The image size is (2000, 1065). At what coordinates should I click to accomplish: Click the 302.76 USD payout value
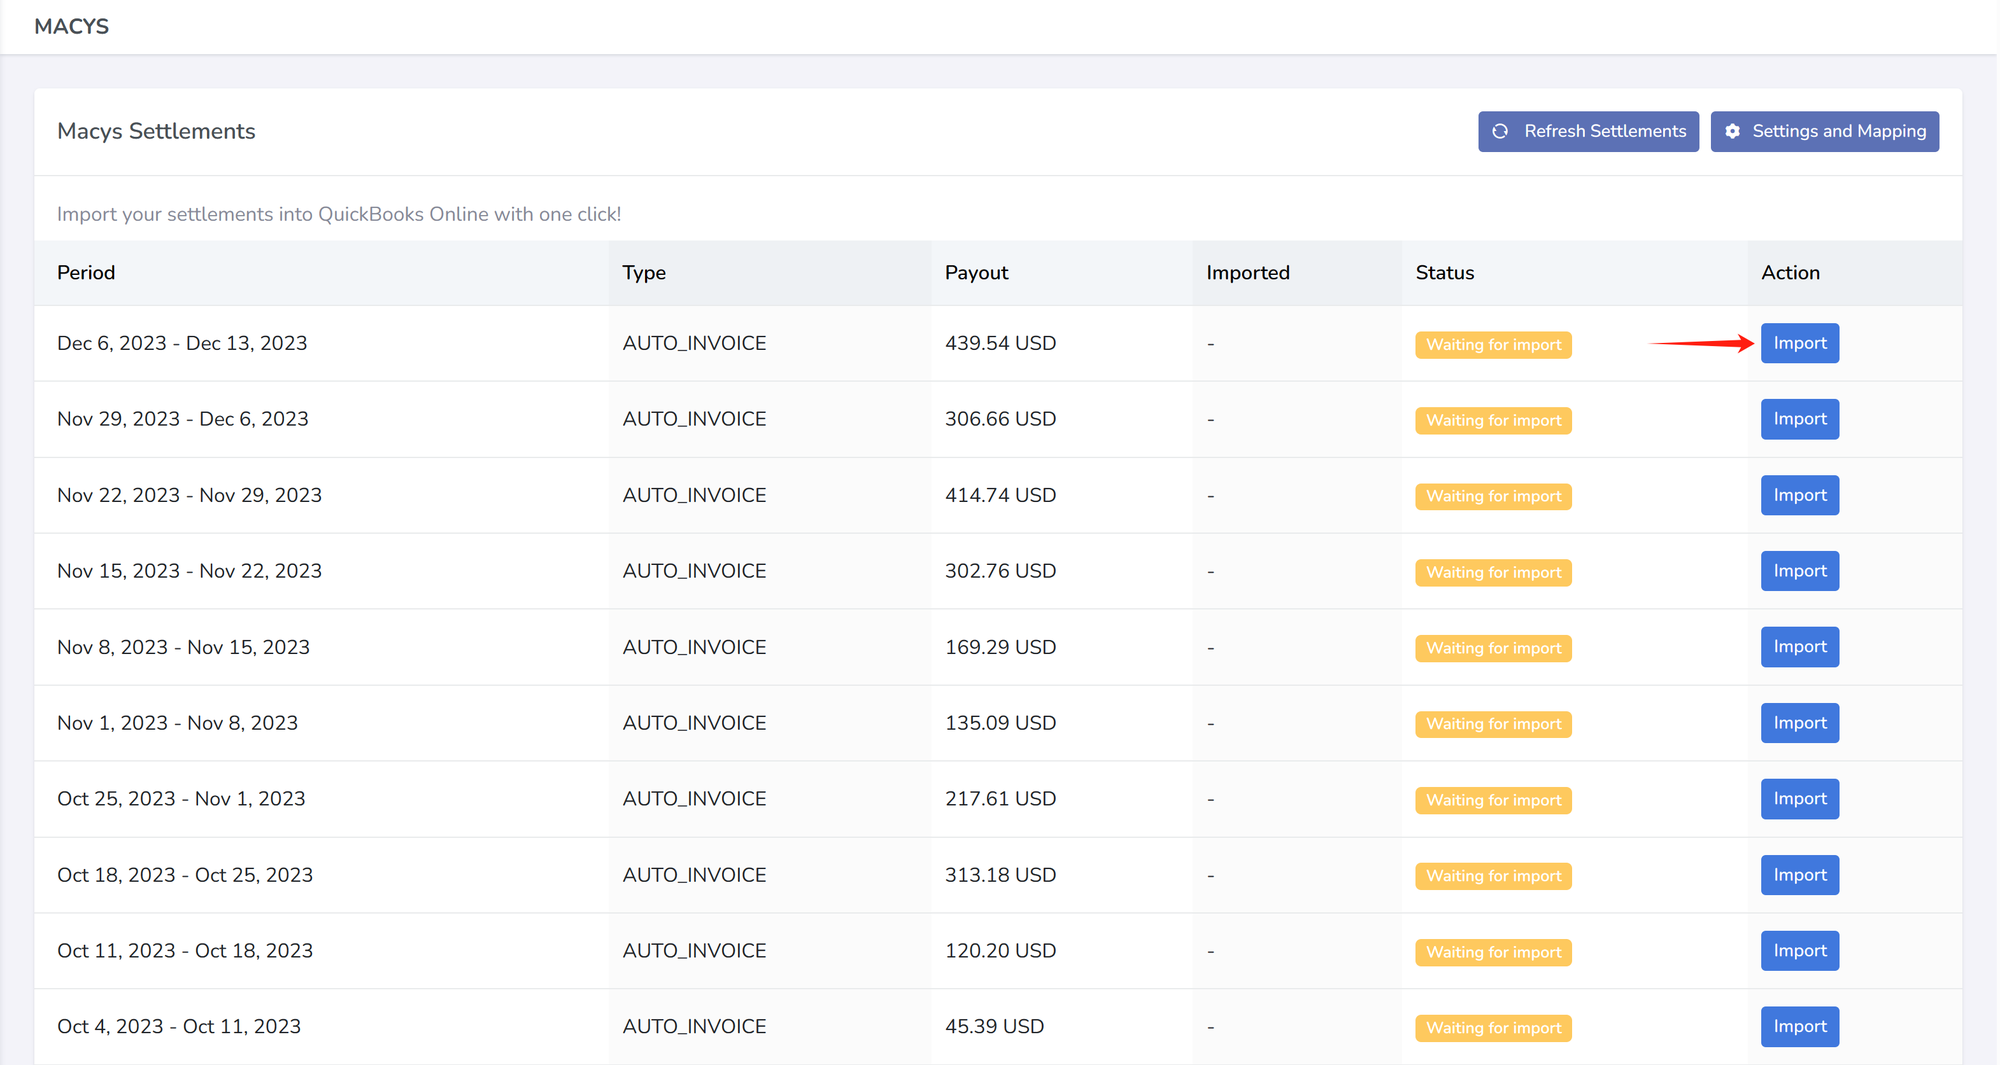tap(1000, 571)
